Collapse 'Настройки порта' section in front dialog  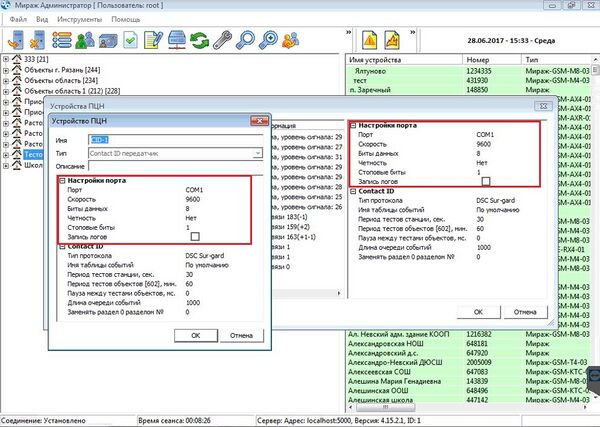click(61, 178)
